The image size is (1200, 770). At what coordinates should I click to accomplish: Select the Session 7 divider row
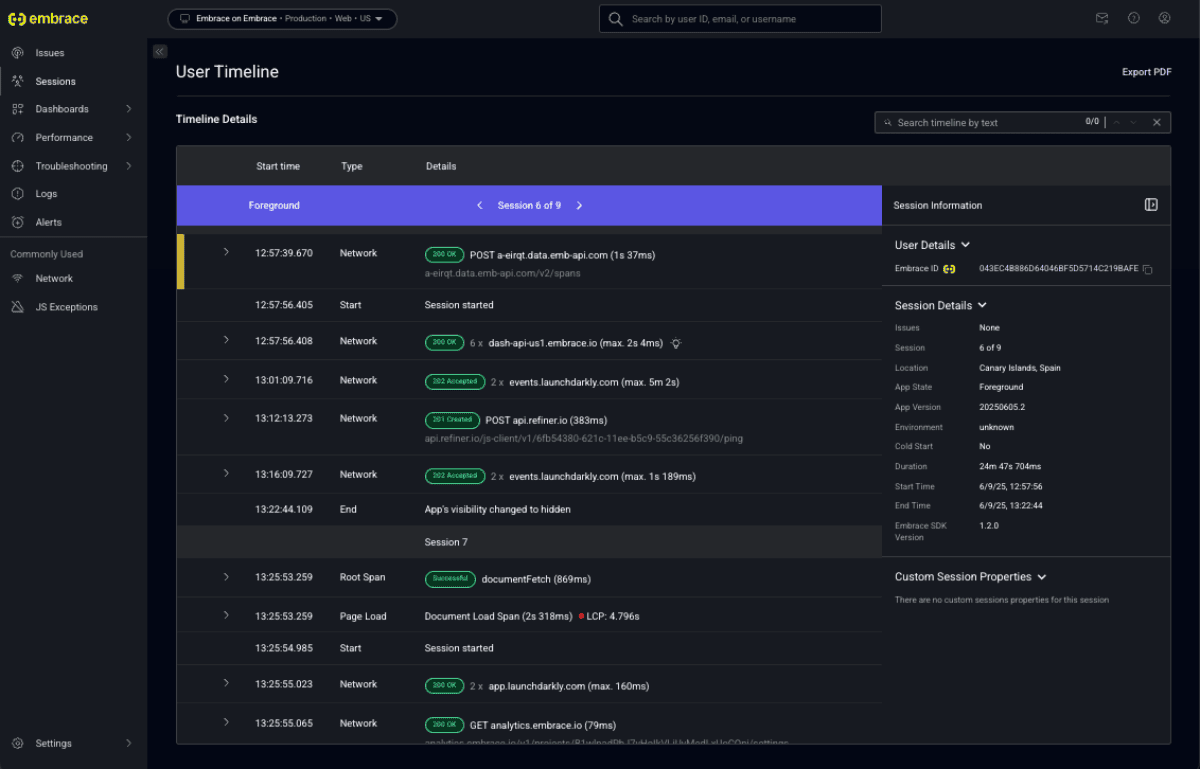click(x=529, y=542)
